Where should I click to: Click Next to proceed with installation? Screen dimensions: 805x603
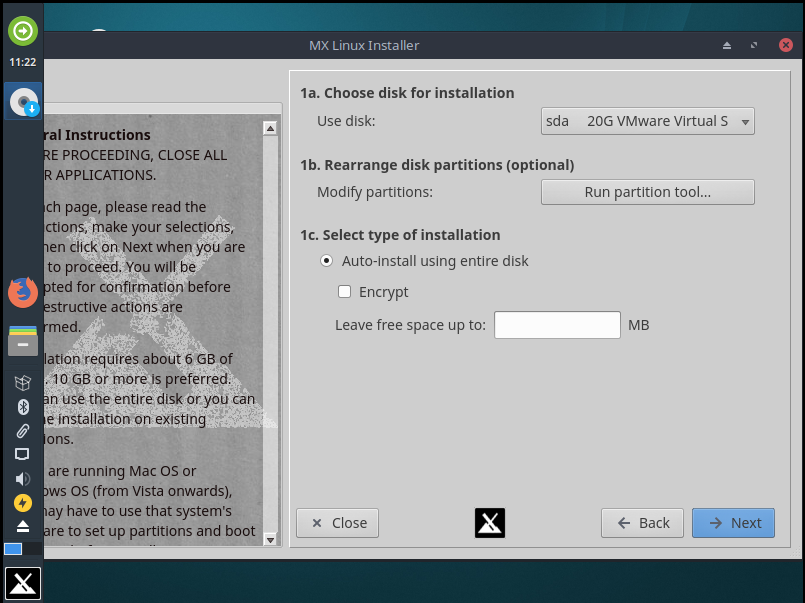point(733,523)
